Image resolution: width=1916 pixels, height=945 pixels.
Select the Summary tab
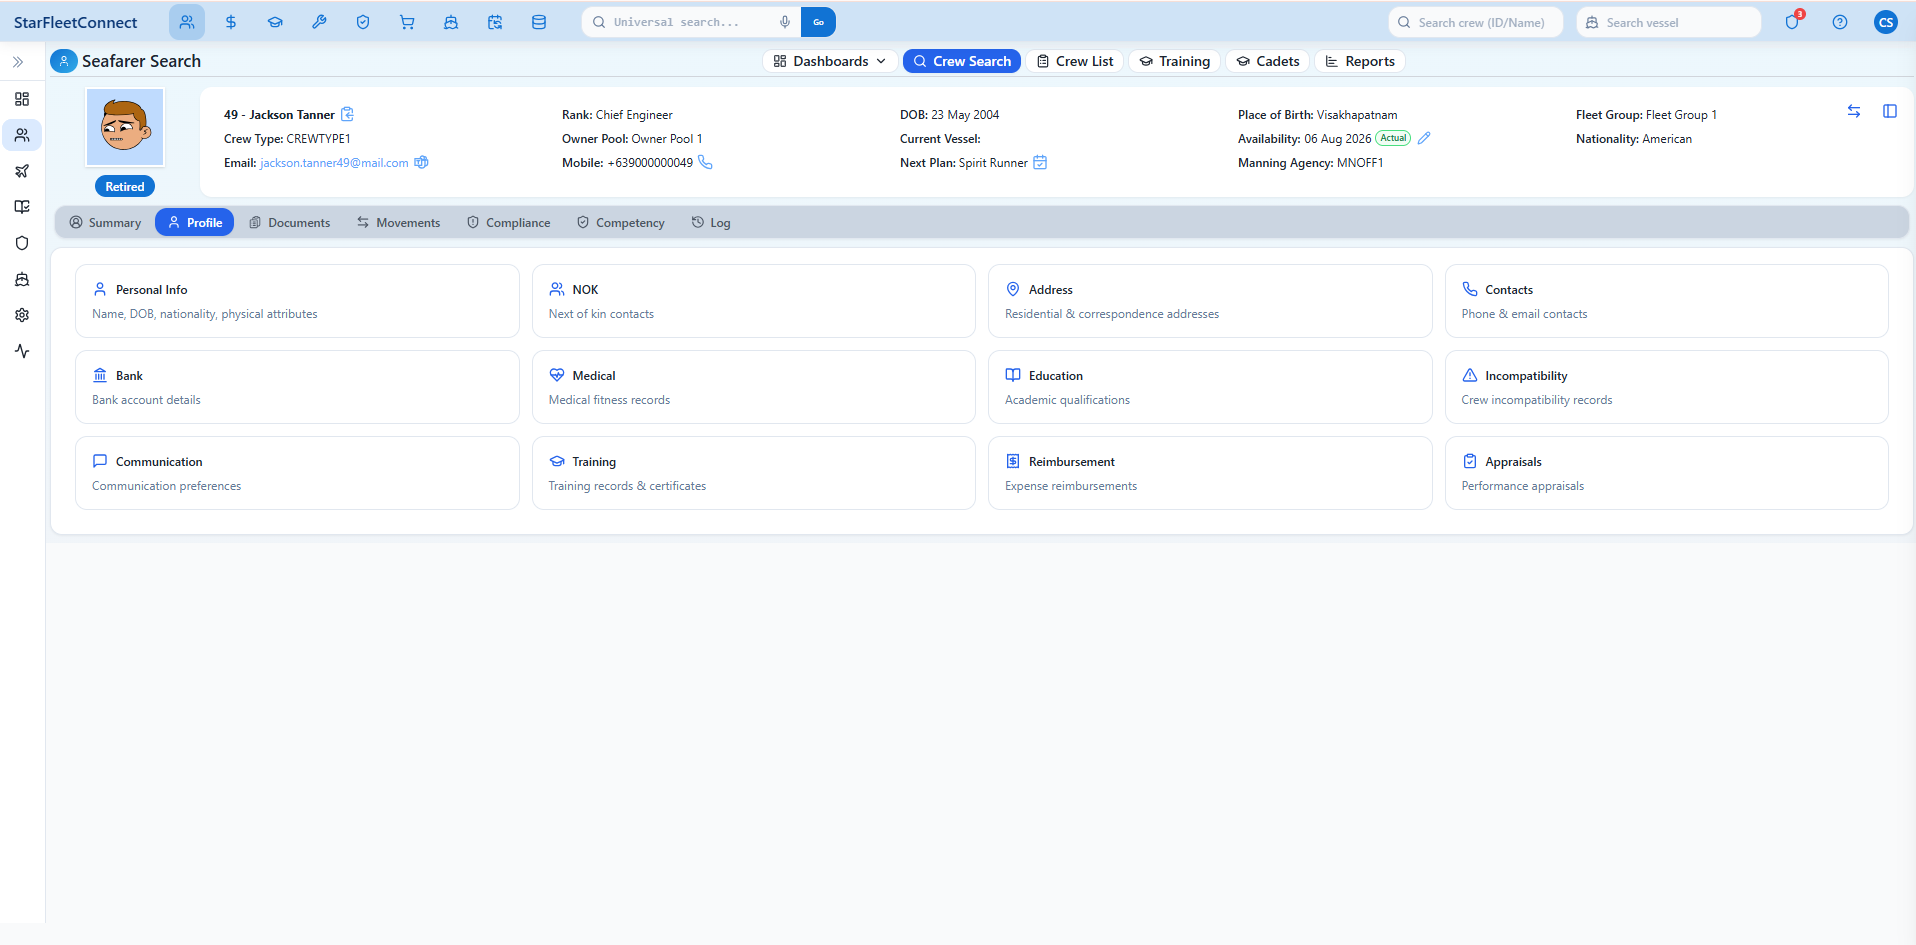point(105,222)
